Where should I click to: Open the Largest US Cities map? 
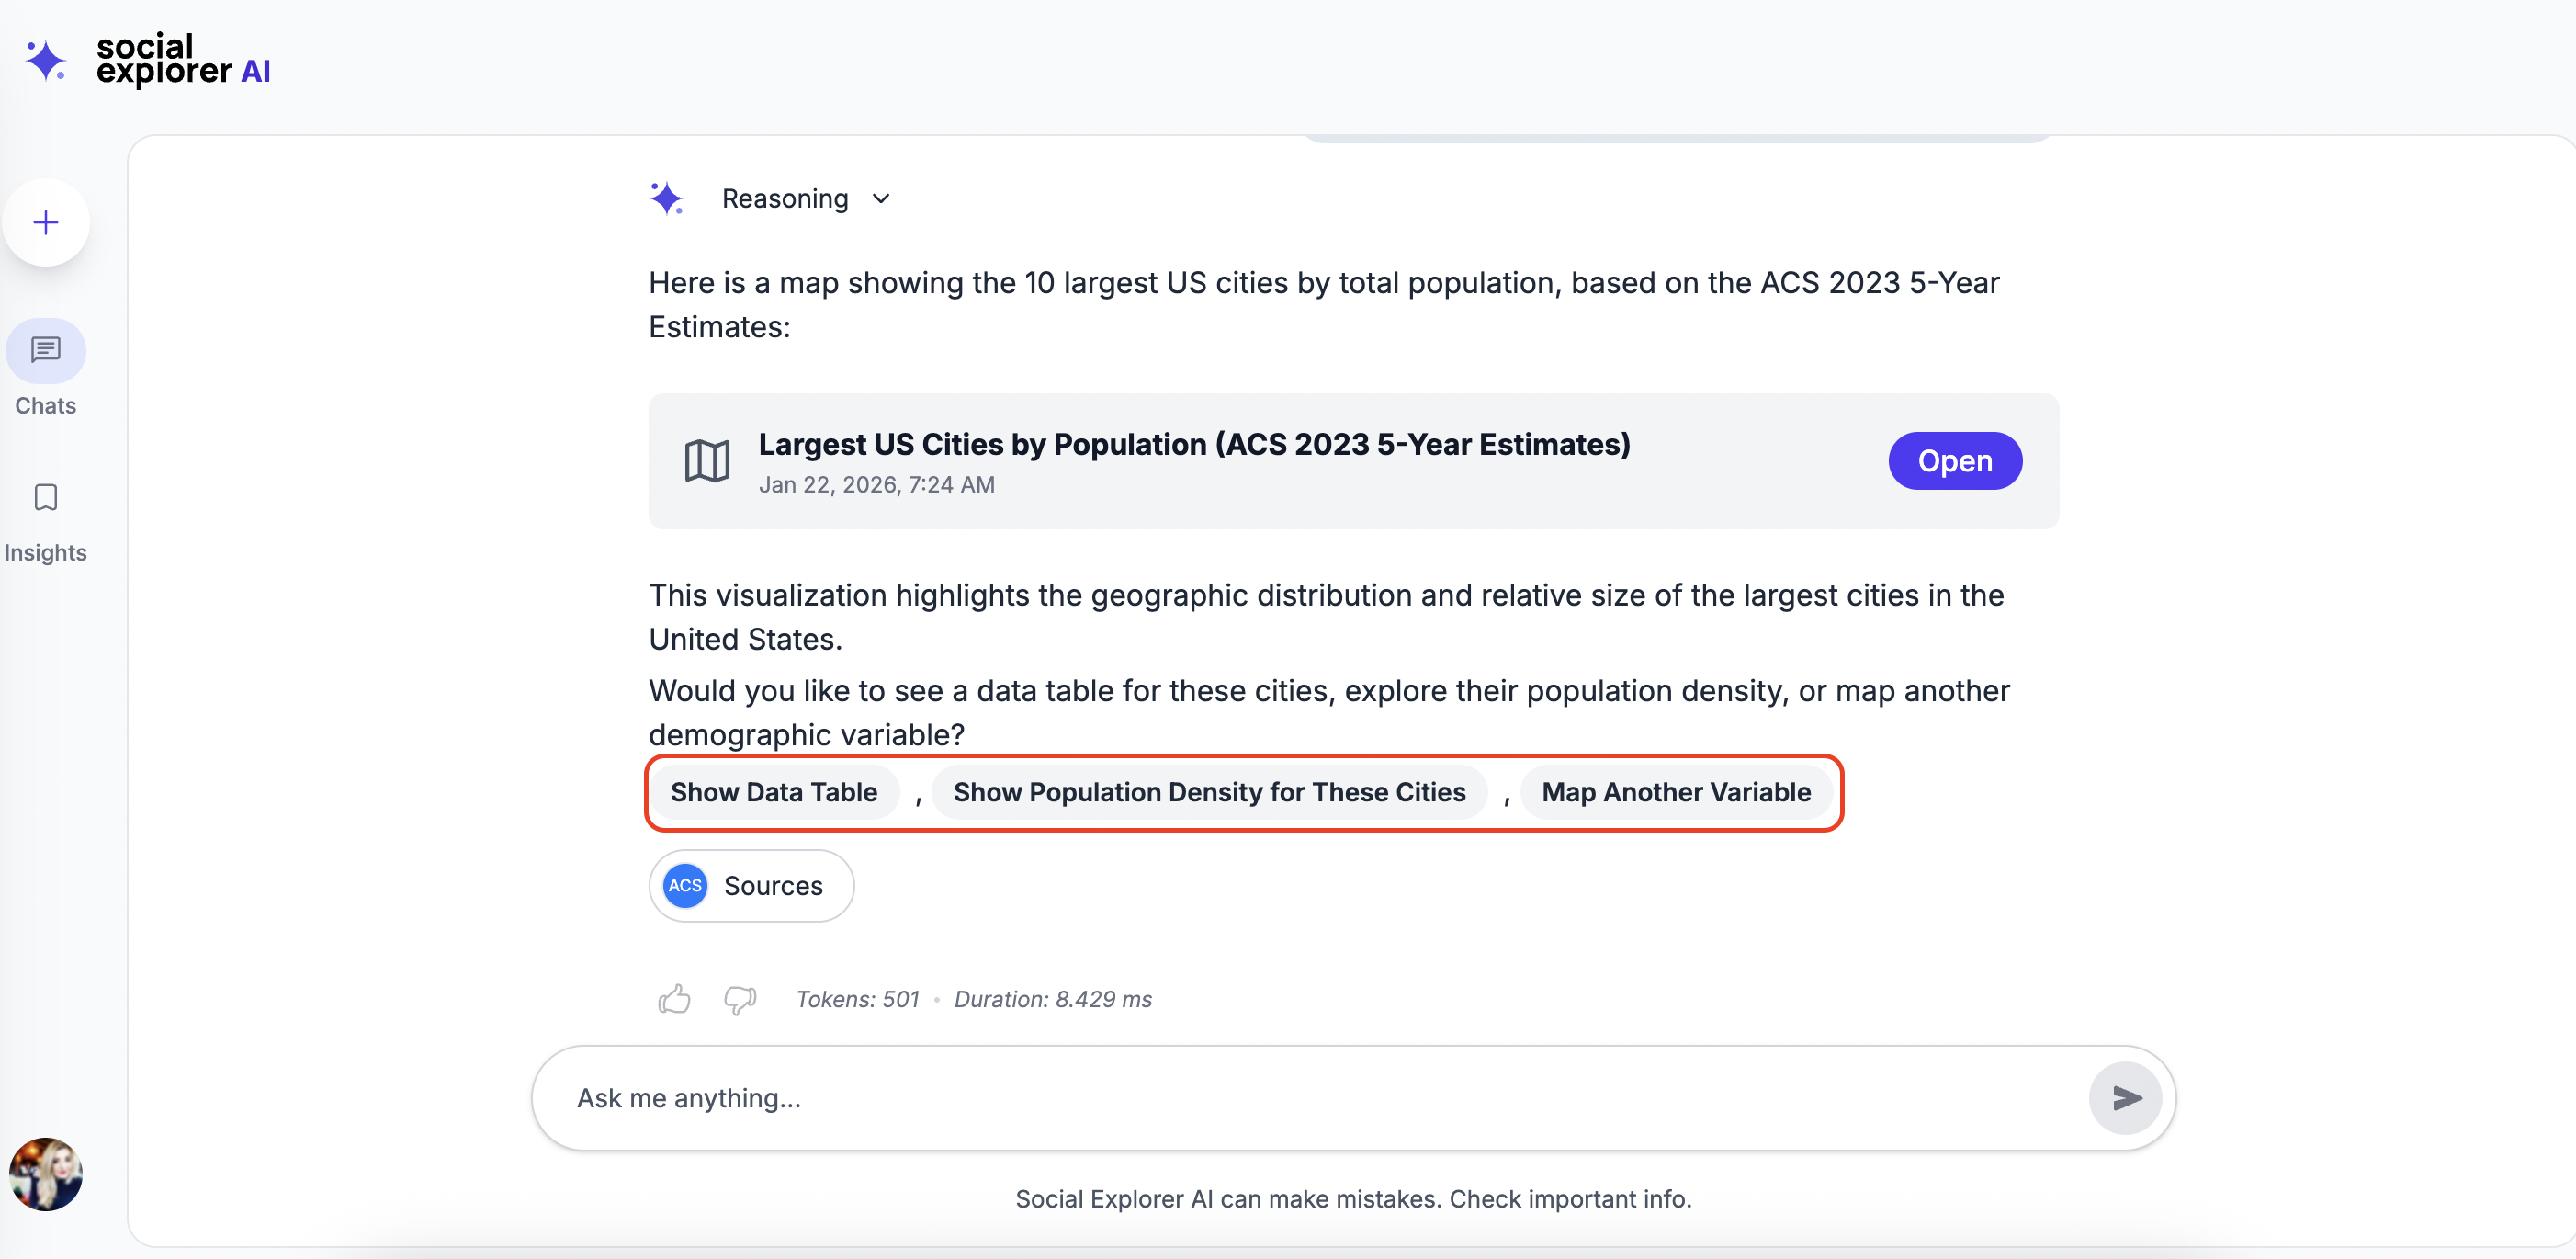[x=1953, y=461]
